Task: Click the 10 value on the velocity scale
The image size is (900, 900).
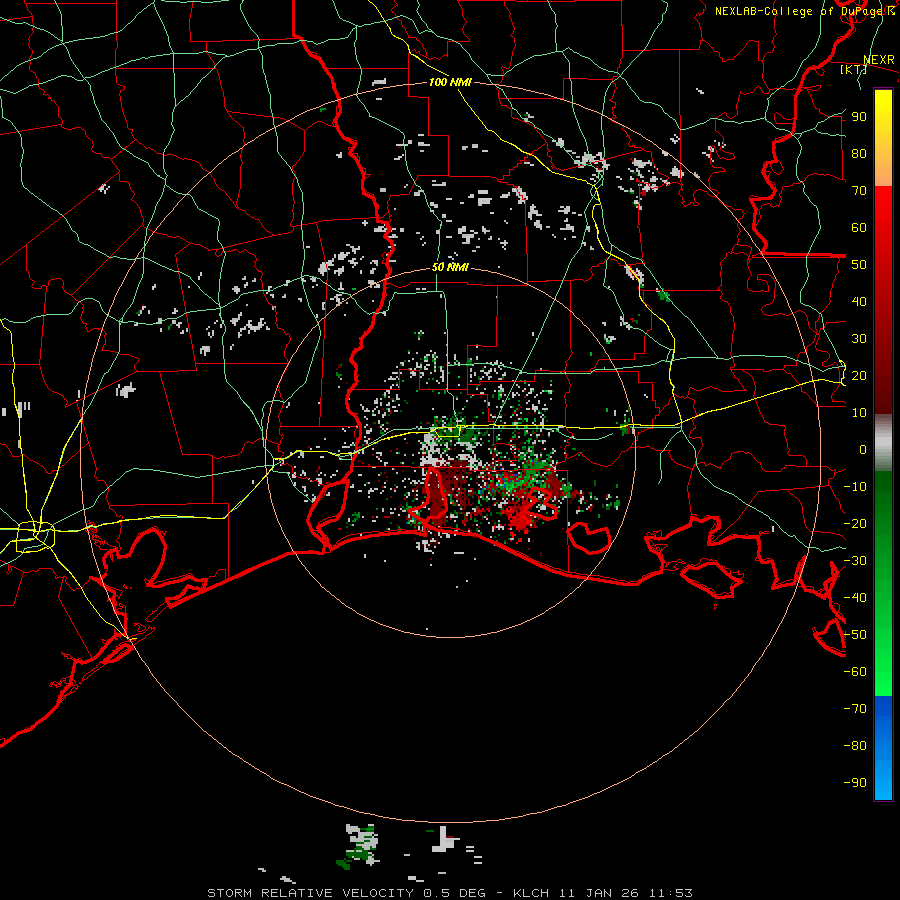Action: pyautogui.click(x=859, y=413)
